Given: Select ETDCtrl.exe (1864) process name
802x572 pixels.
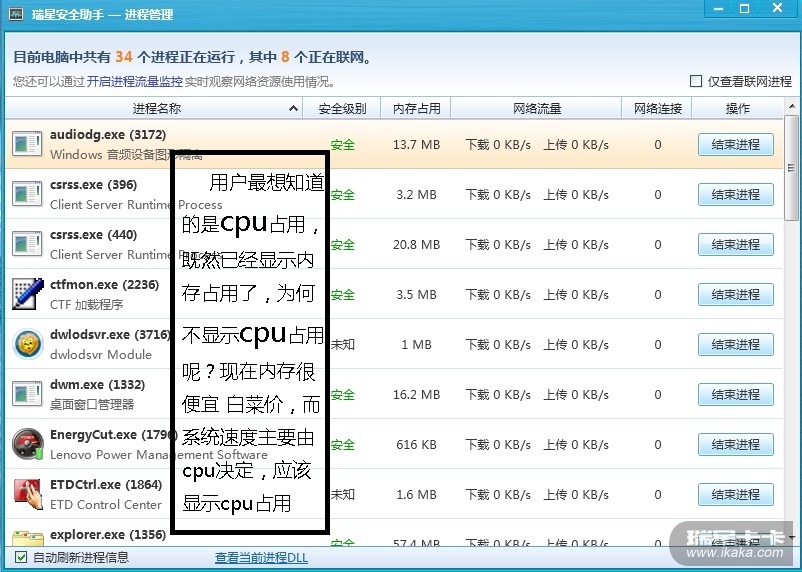Looking at the screenshot, I should [106, 485].
